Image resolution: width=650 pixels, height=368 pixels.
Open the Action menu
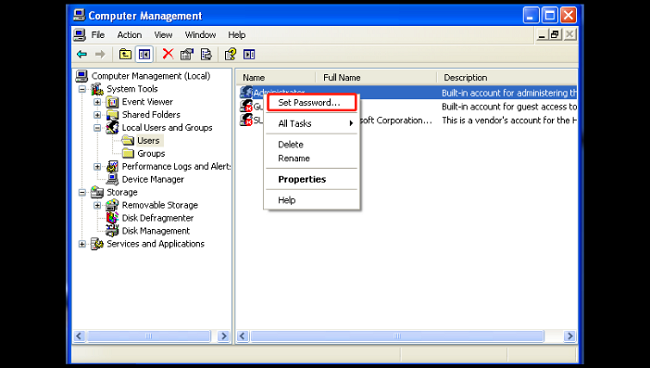pos(129,35)
